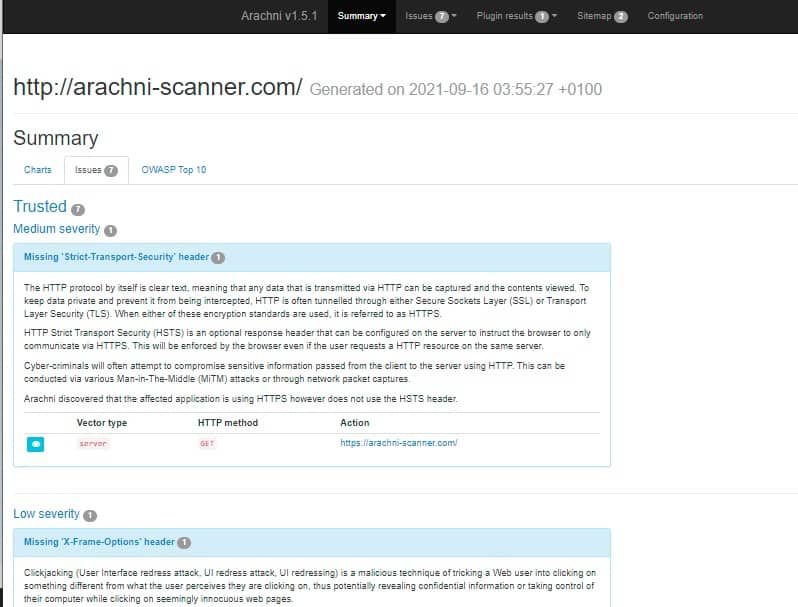Image resolution: width=798 pixels, height=607 pixels.
Task: Click the Trusted section heading
Action: coord(40,207)
